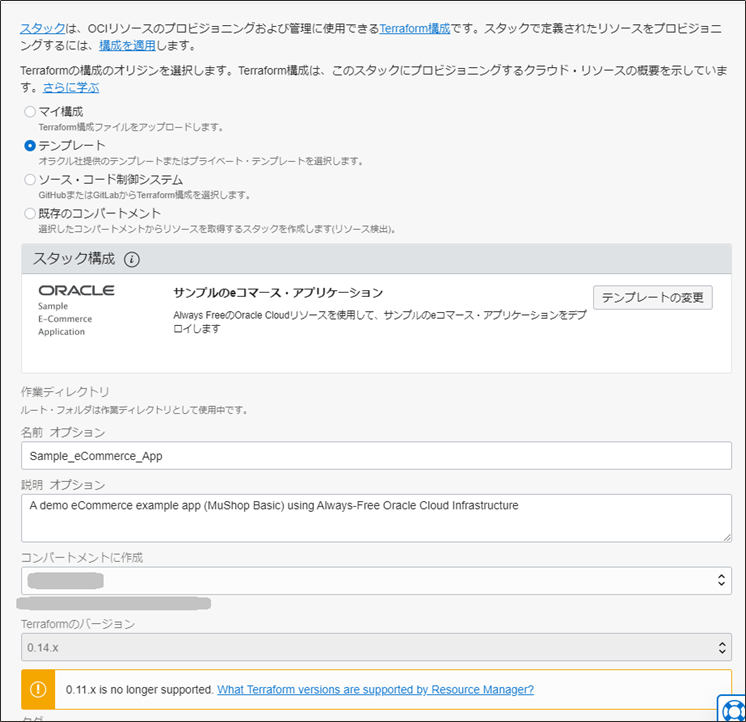Open the さらに学ぶ link
The image size is (746, 722).
71,88
